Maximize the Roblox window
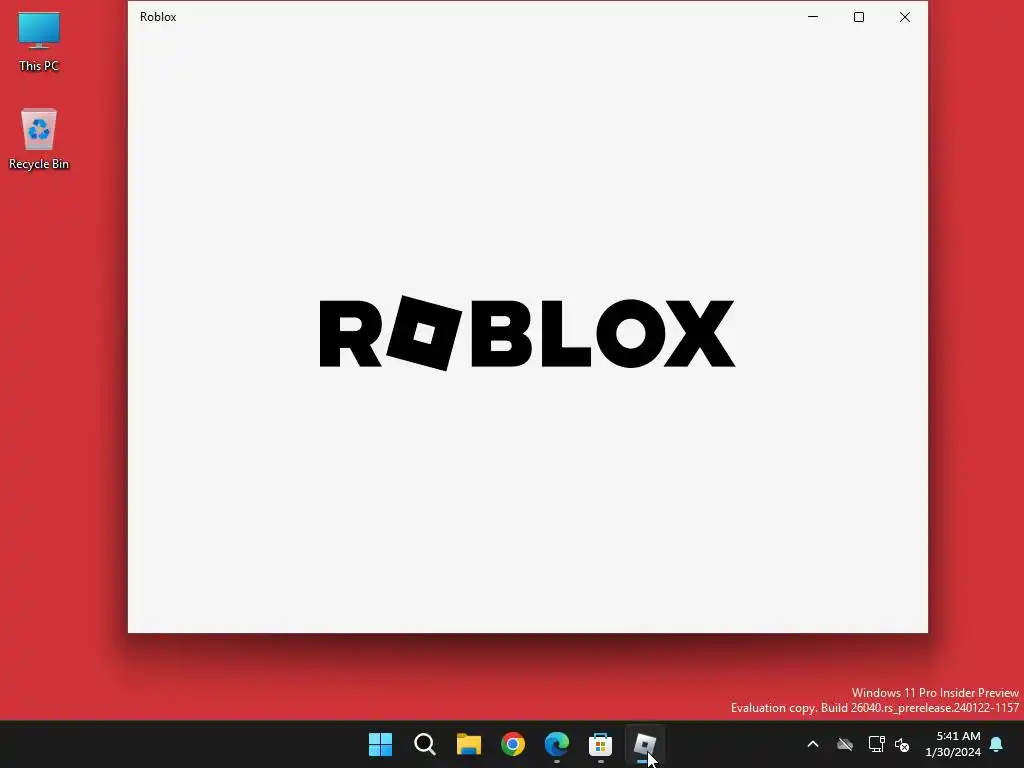Image resolution: width=1024 pixels, height=768 pixels. [859, 17]
